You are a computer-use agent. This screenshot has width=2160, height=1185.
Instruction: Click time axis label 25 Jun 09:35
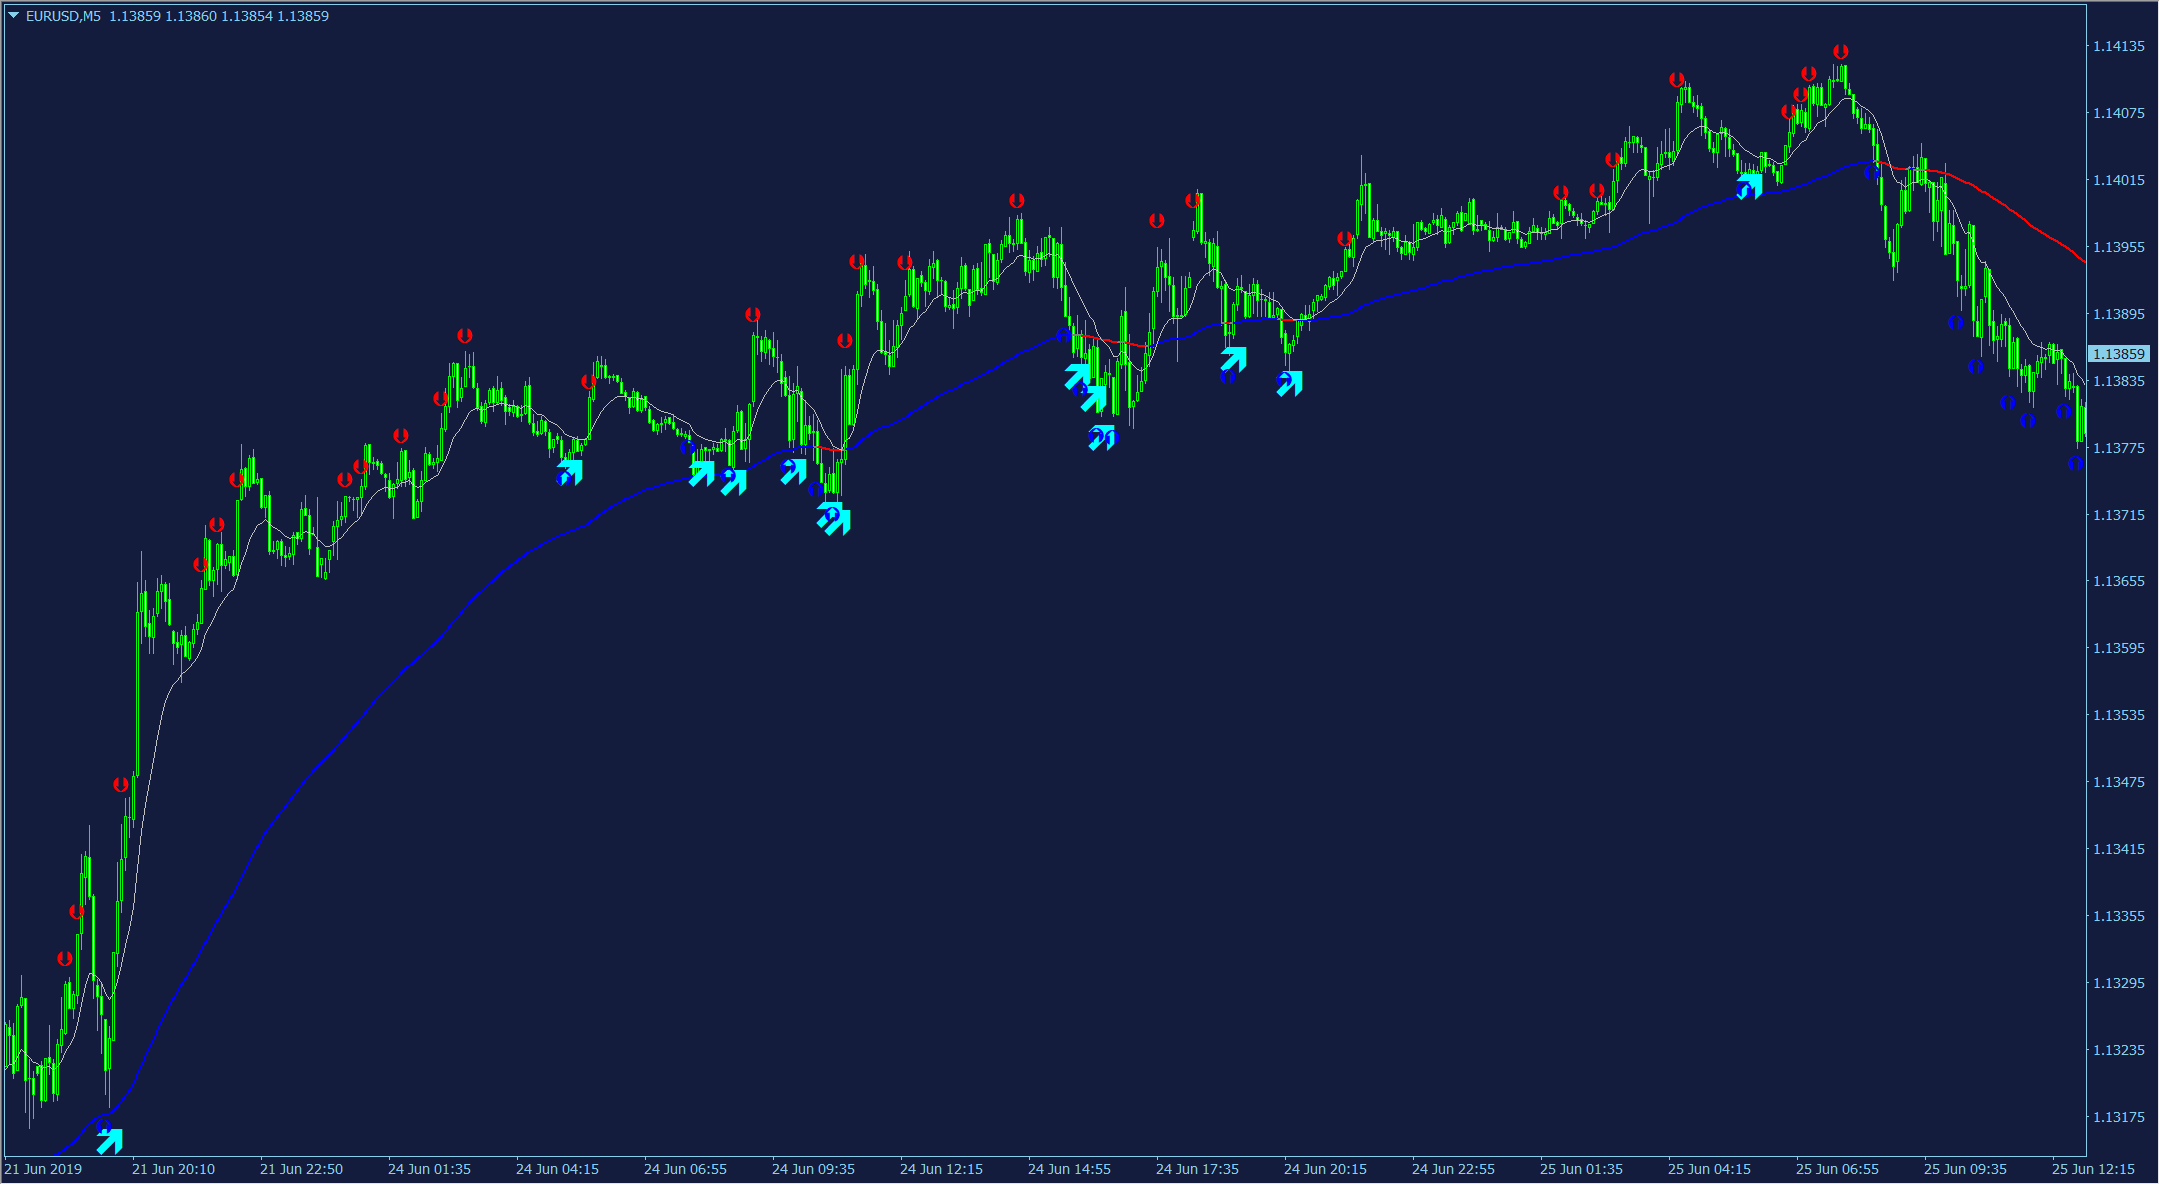1965,1169
